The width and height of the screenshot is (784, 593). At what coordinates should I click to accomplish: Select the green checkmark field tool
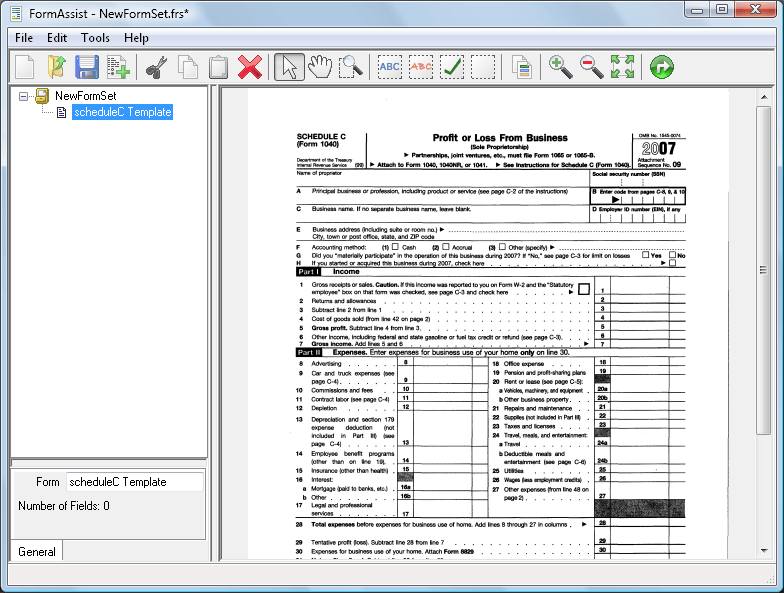(x=452, y=67)
